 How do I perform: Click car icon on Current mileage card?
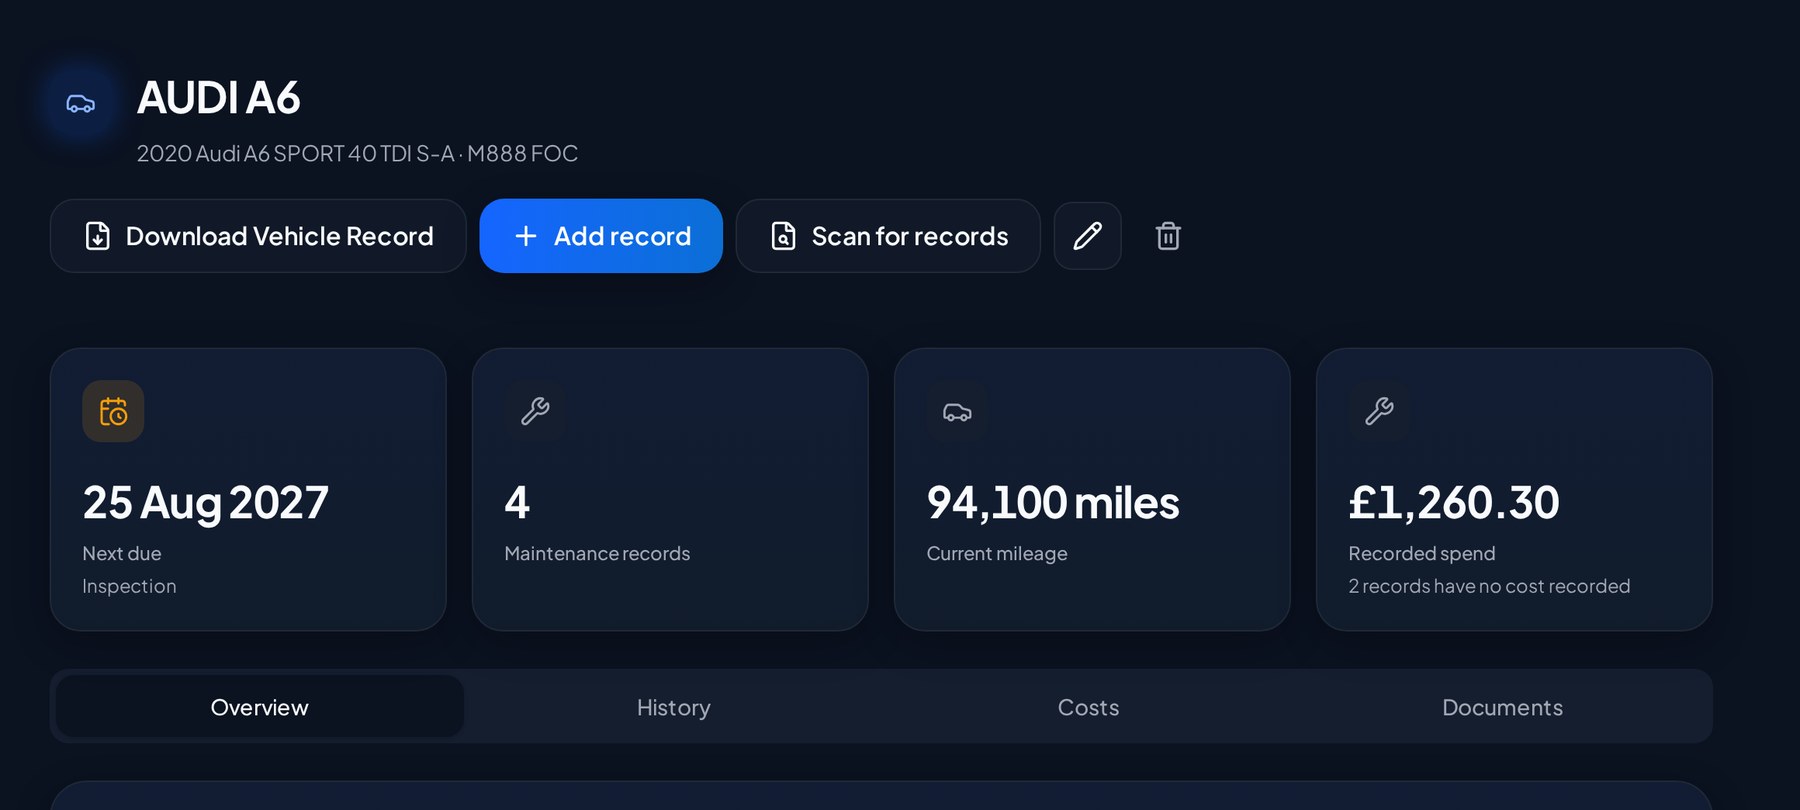coord(957,411)
